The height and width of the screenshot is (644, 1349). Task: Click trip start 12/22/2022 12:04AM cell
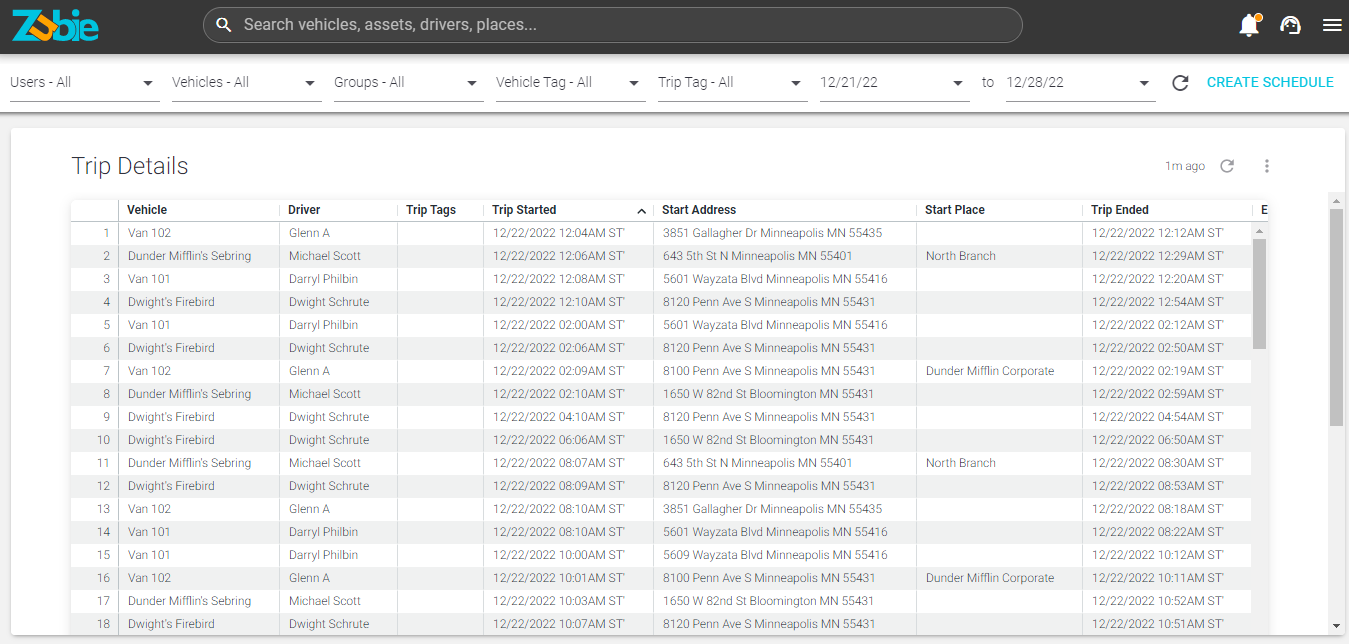559,233
